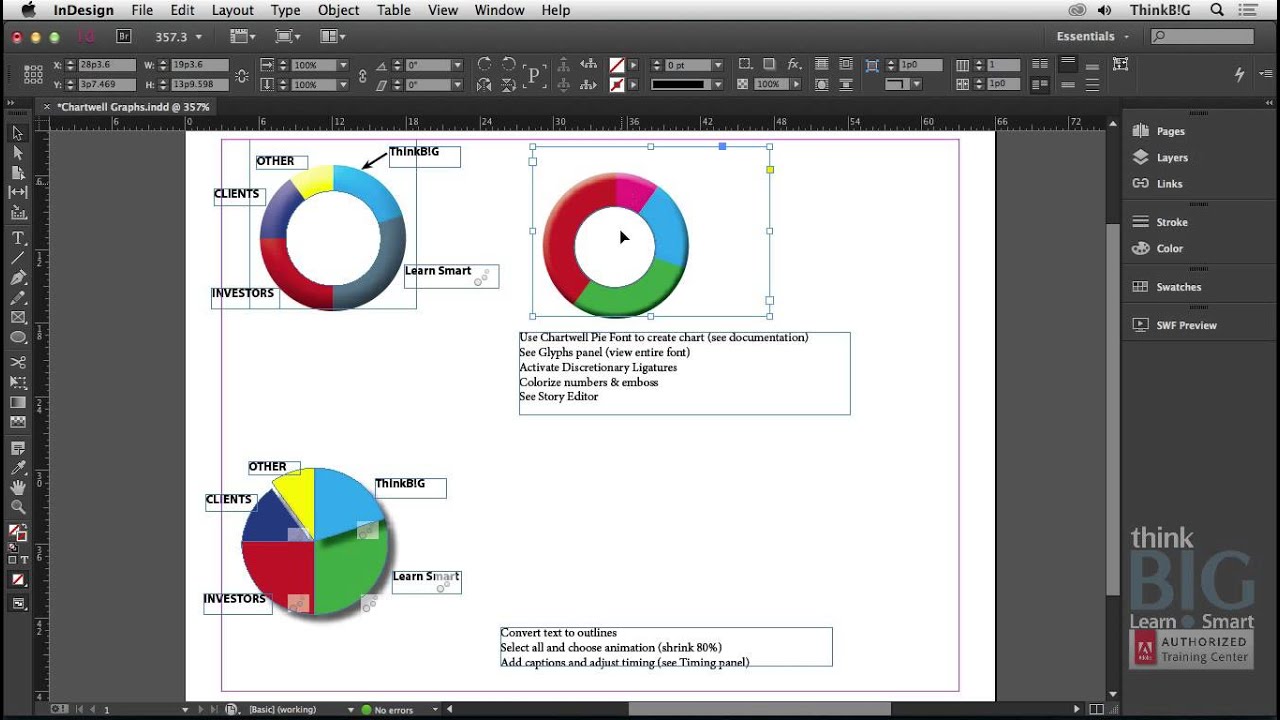
Task: Select the reference point locator grid
Action: (x=33, y=75)
